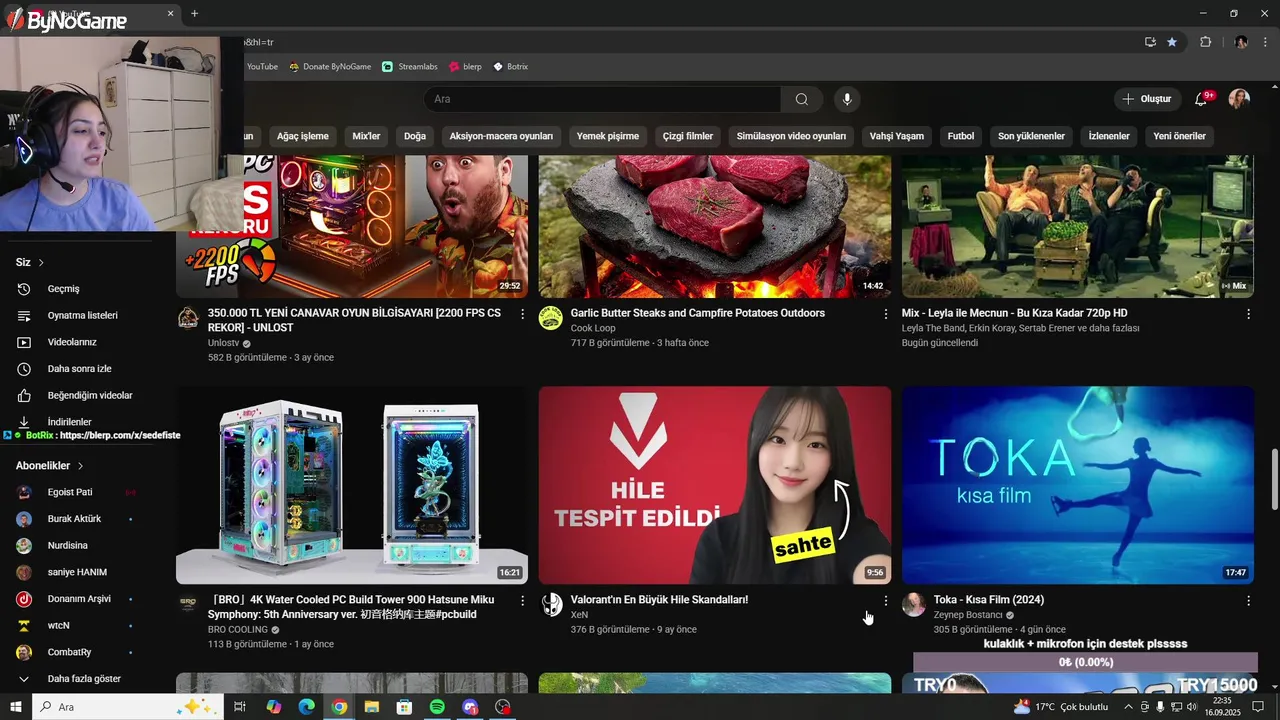The width and height of the screenshot is (1280, 720).
Task: Click the Zeynep Bostancı channel avatar
Action: tap(914, 605)
